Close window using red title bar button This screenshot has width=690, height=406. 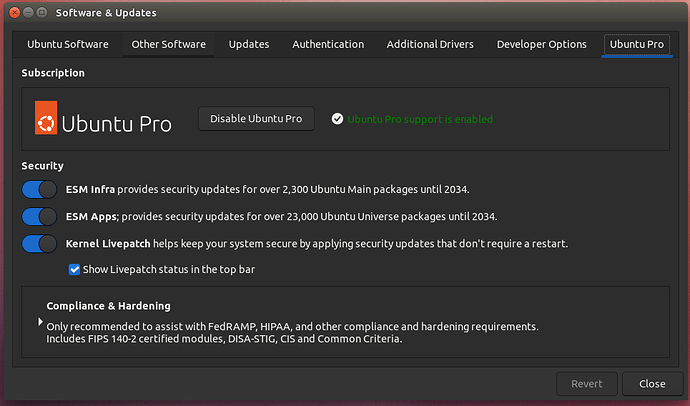15,13
